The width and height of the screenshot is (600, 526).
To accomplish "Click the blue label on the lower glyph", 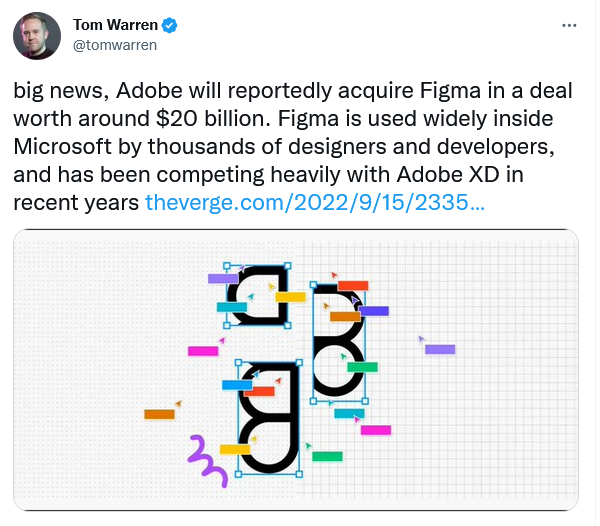I will tap(237, 385).
